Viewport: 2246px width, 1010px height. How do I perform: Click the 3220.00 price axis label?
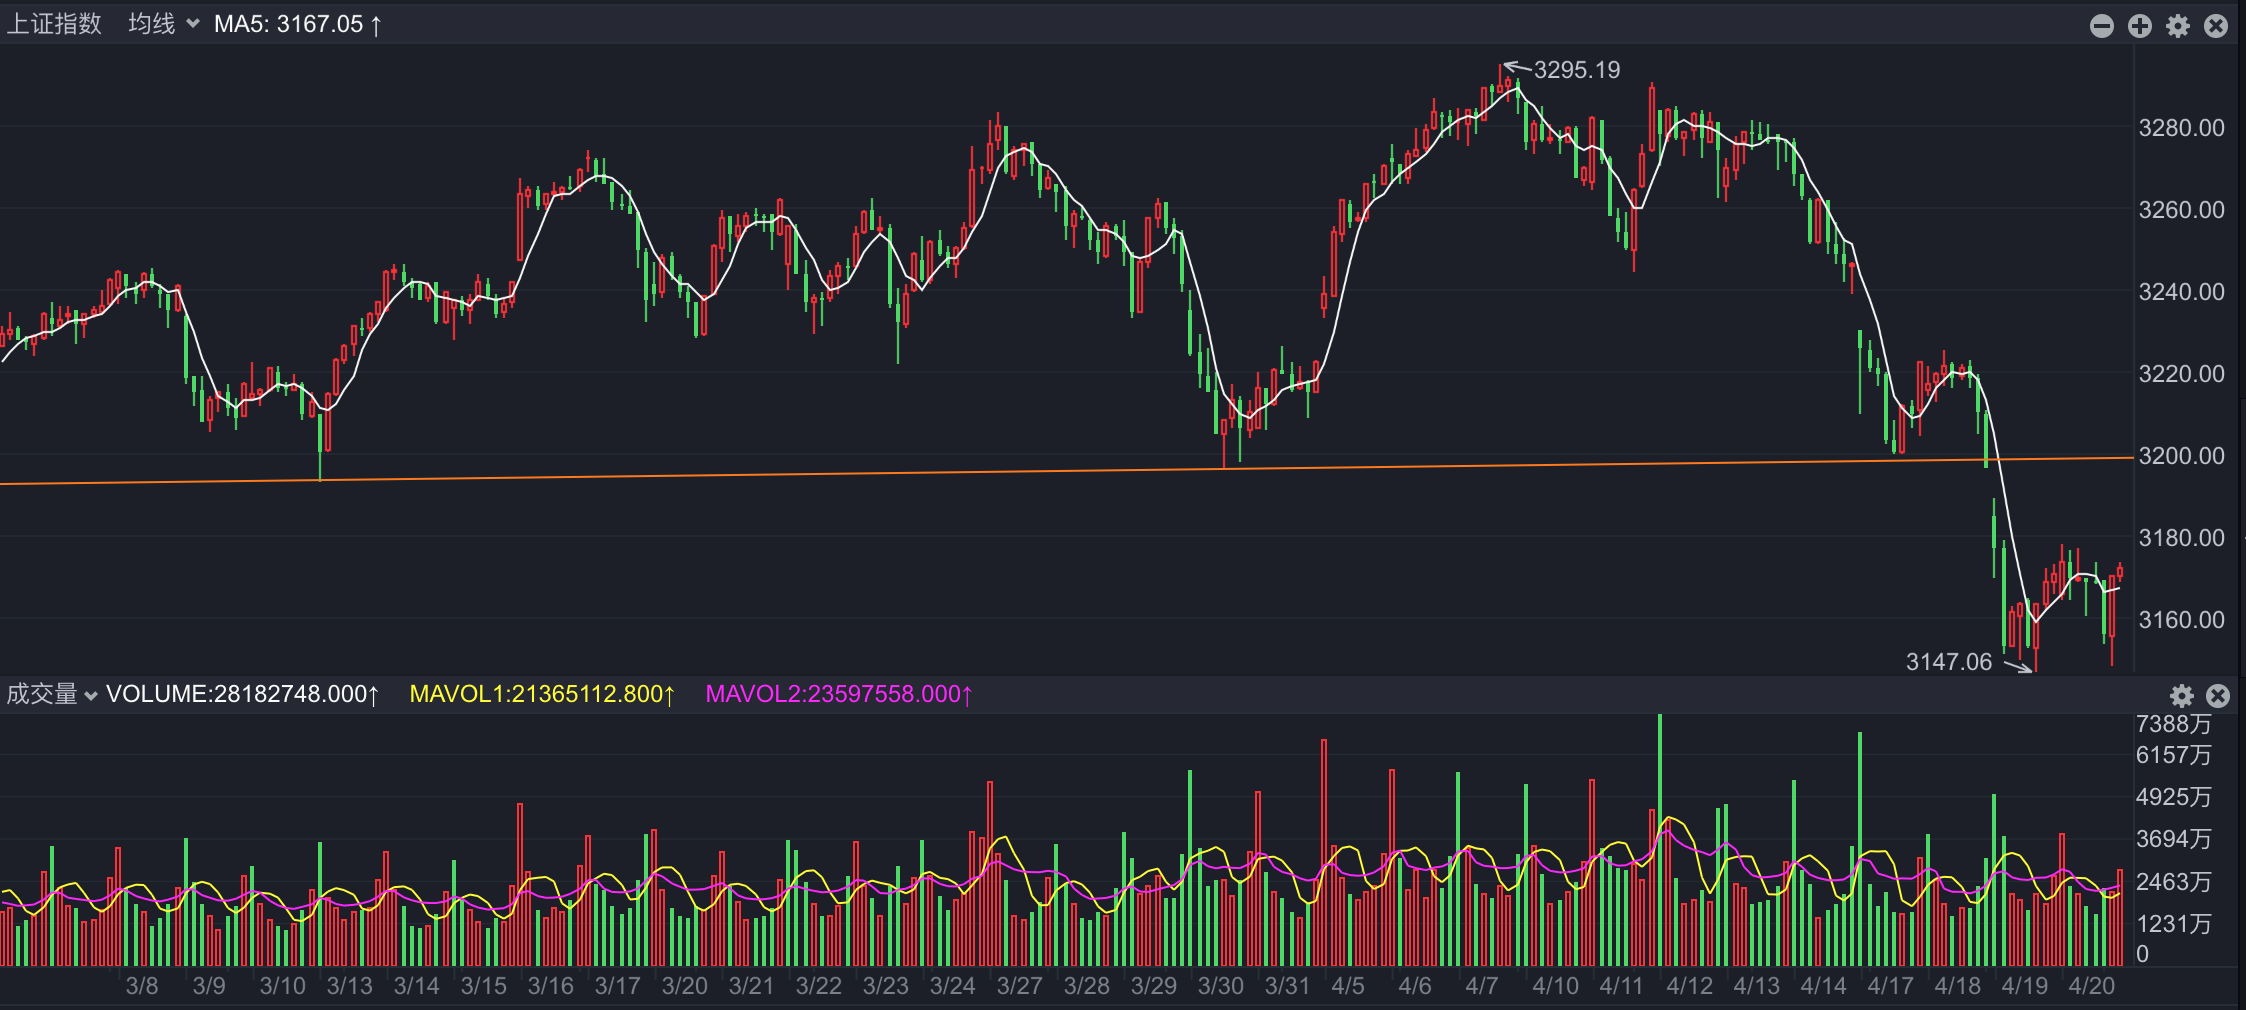(2181, 374)
